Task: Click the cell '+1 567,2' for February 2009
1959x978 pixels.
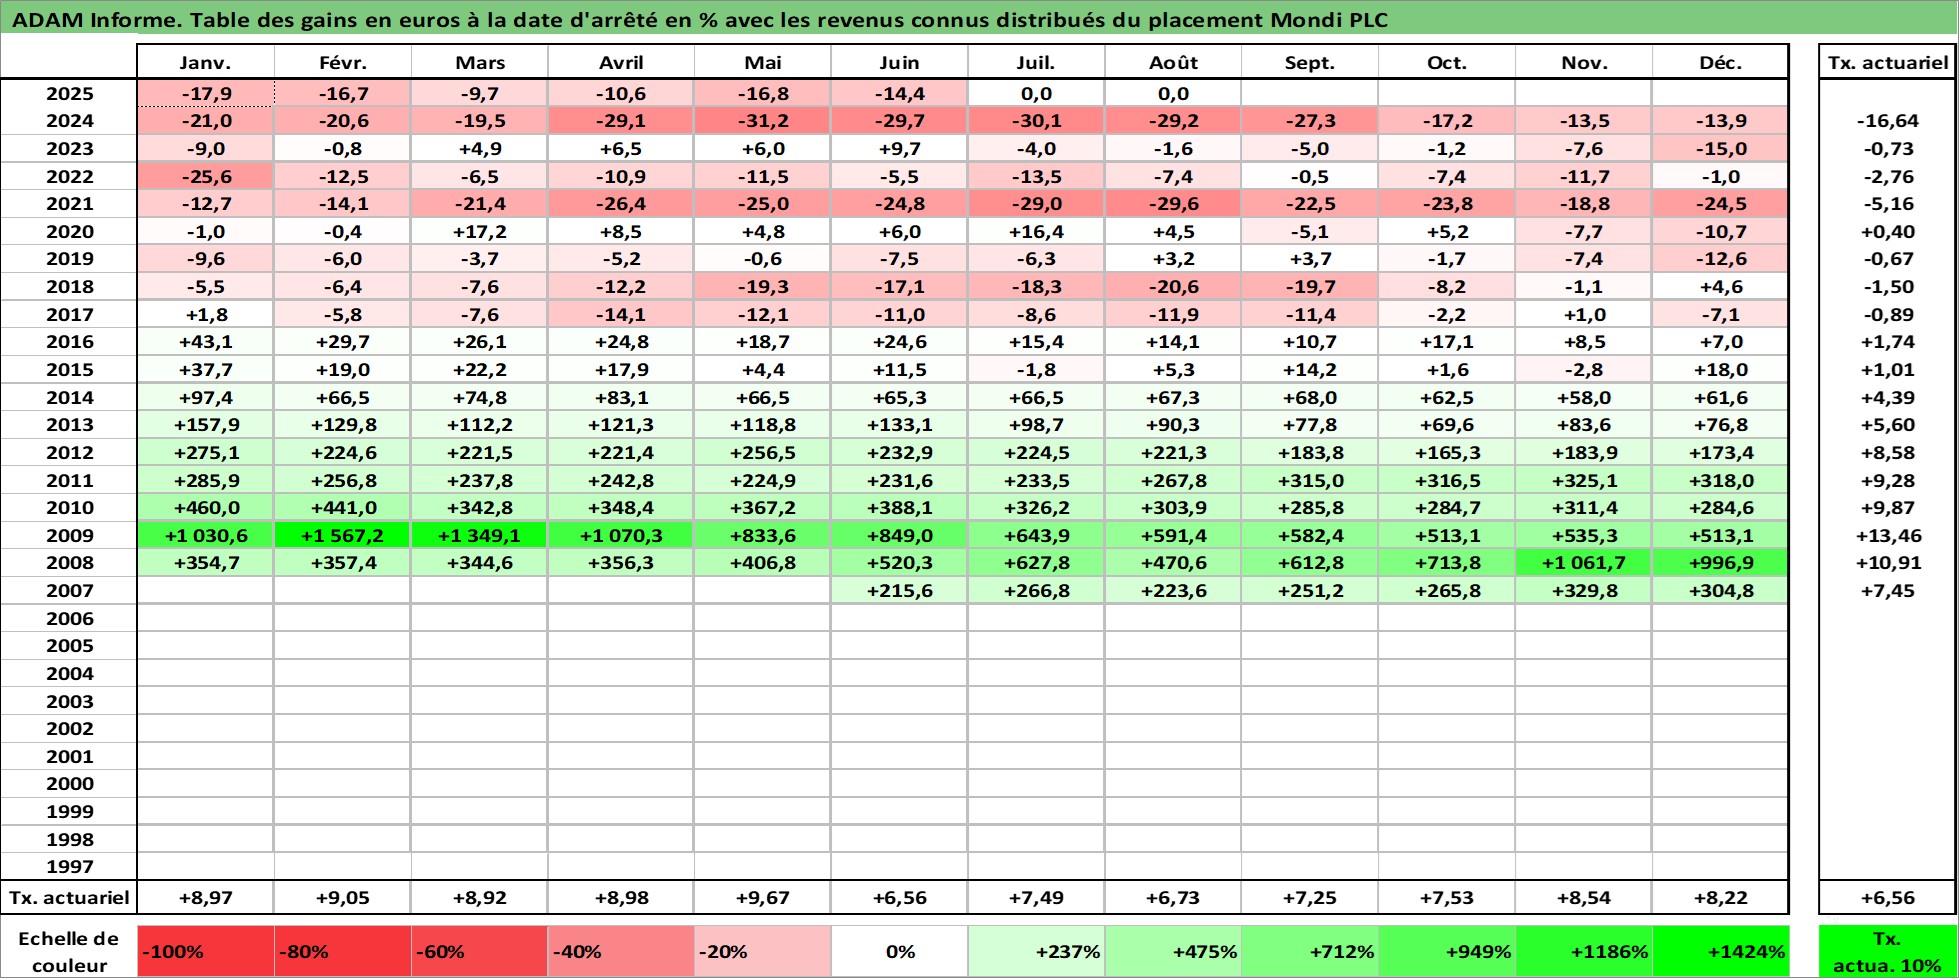Action: pyautogui.click(x=342, y=535)
